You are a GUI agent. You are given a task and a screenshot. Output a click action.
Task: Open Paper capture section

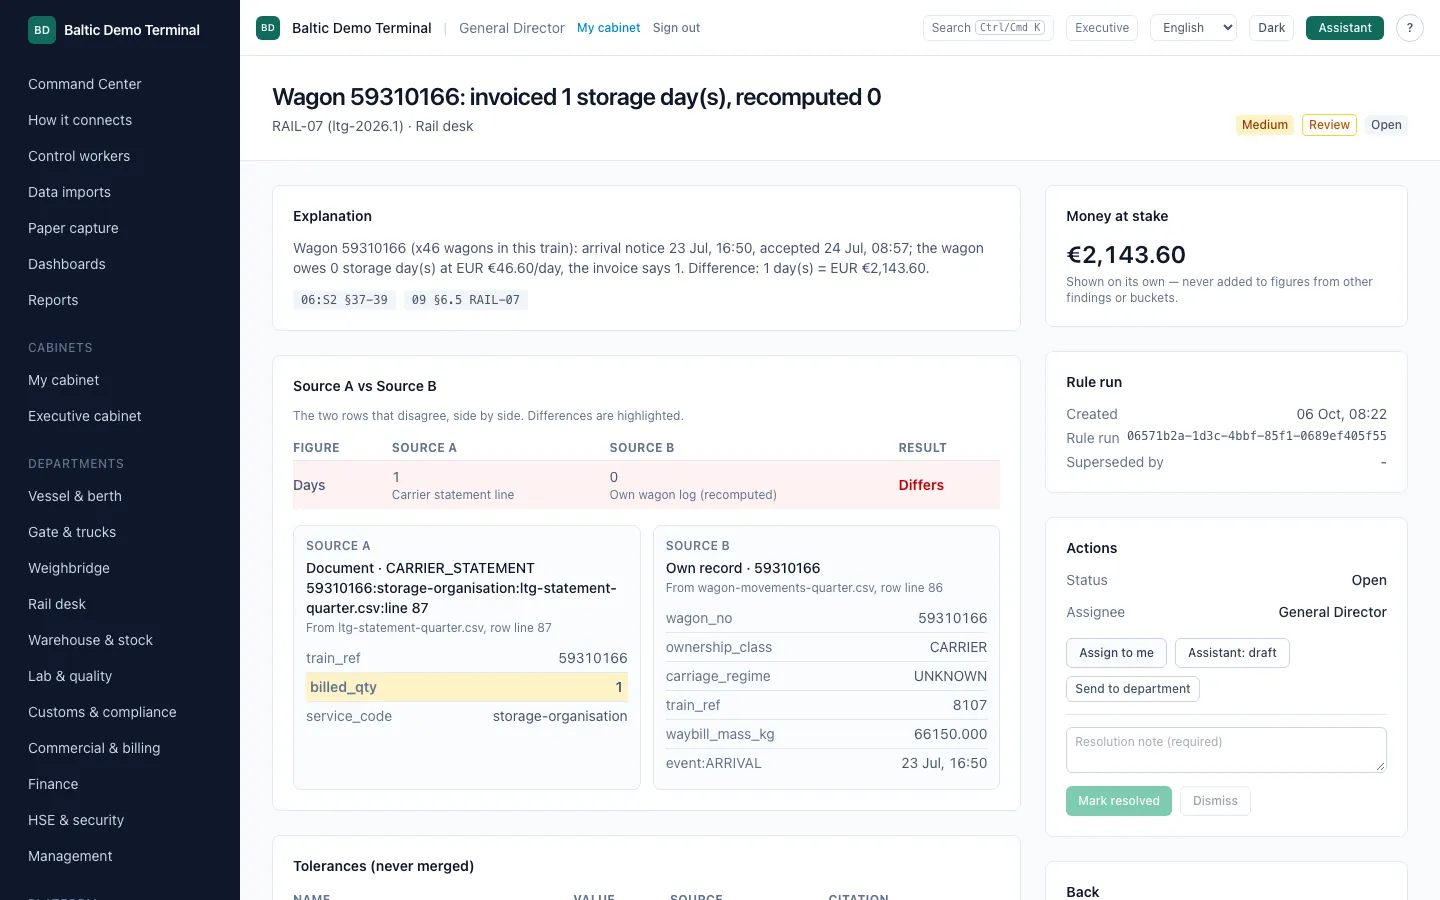tap(73, 228)
